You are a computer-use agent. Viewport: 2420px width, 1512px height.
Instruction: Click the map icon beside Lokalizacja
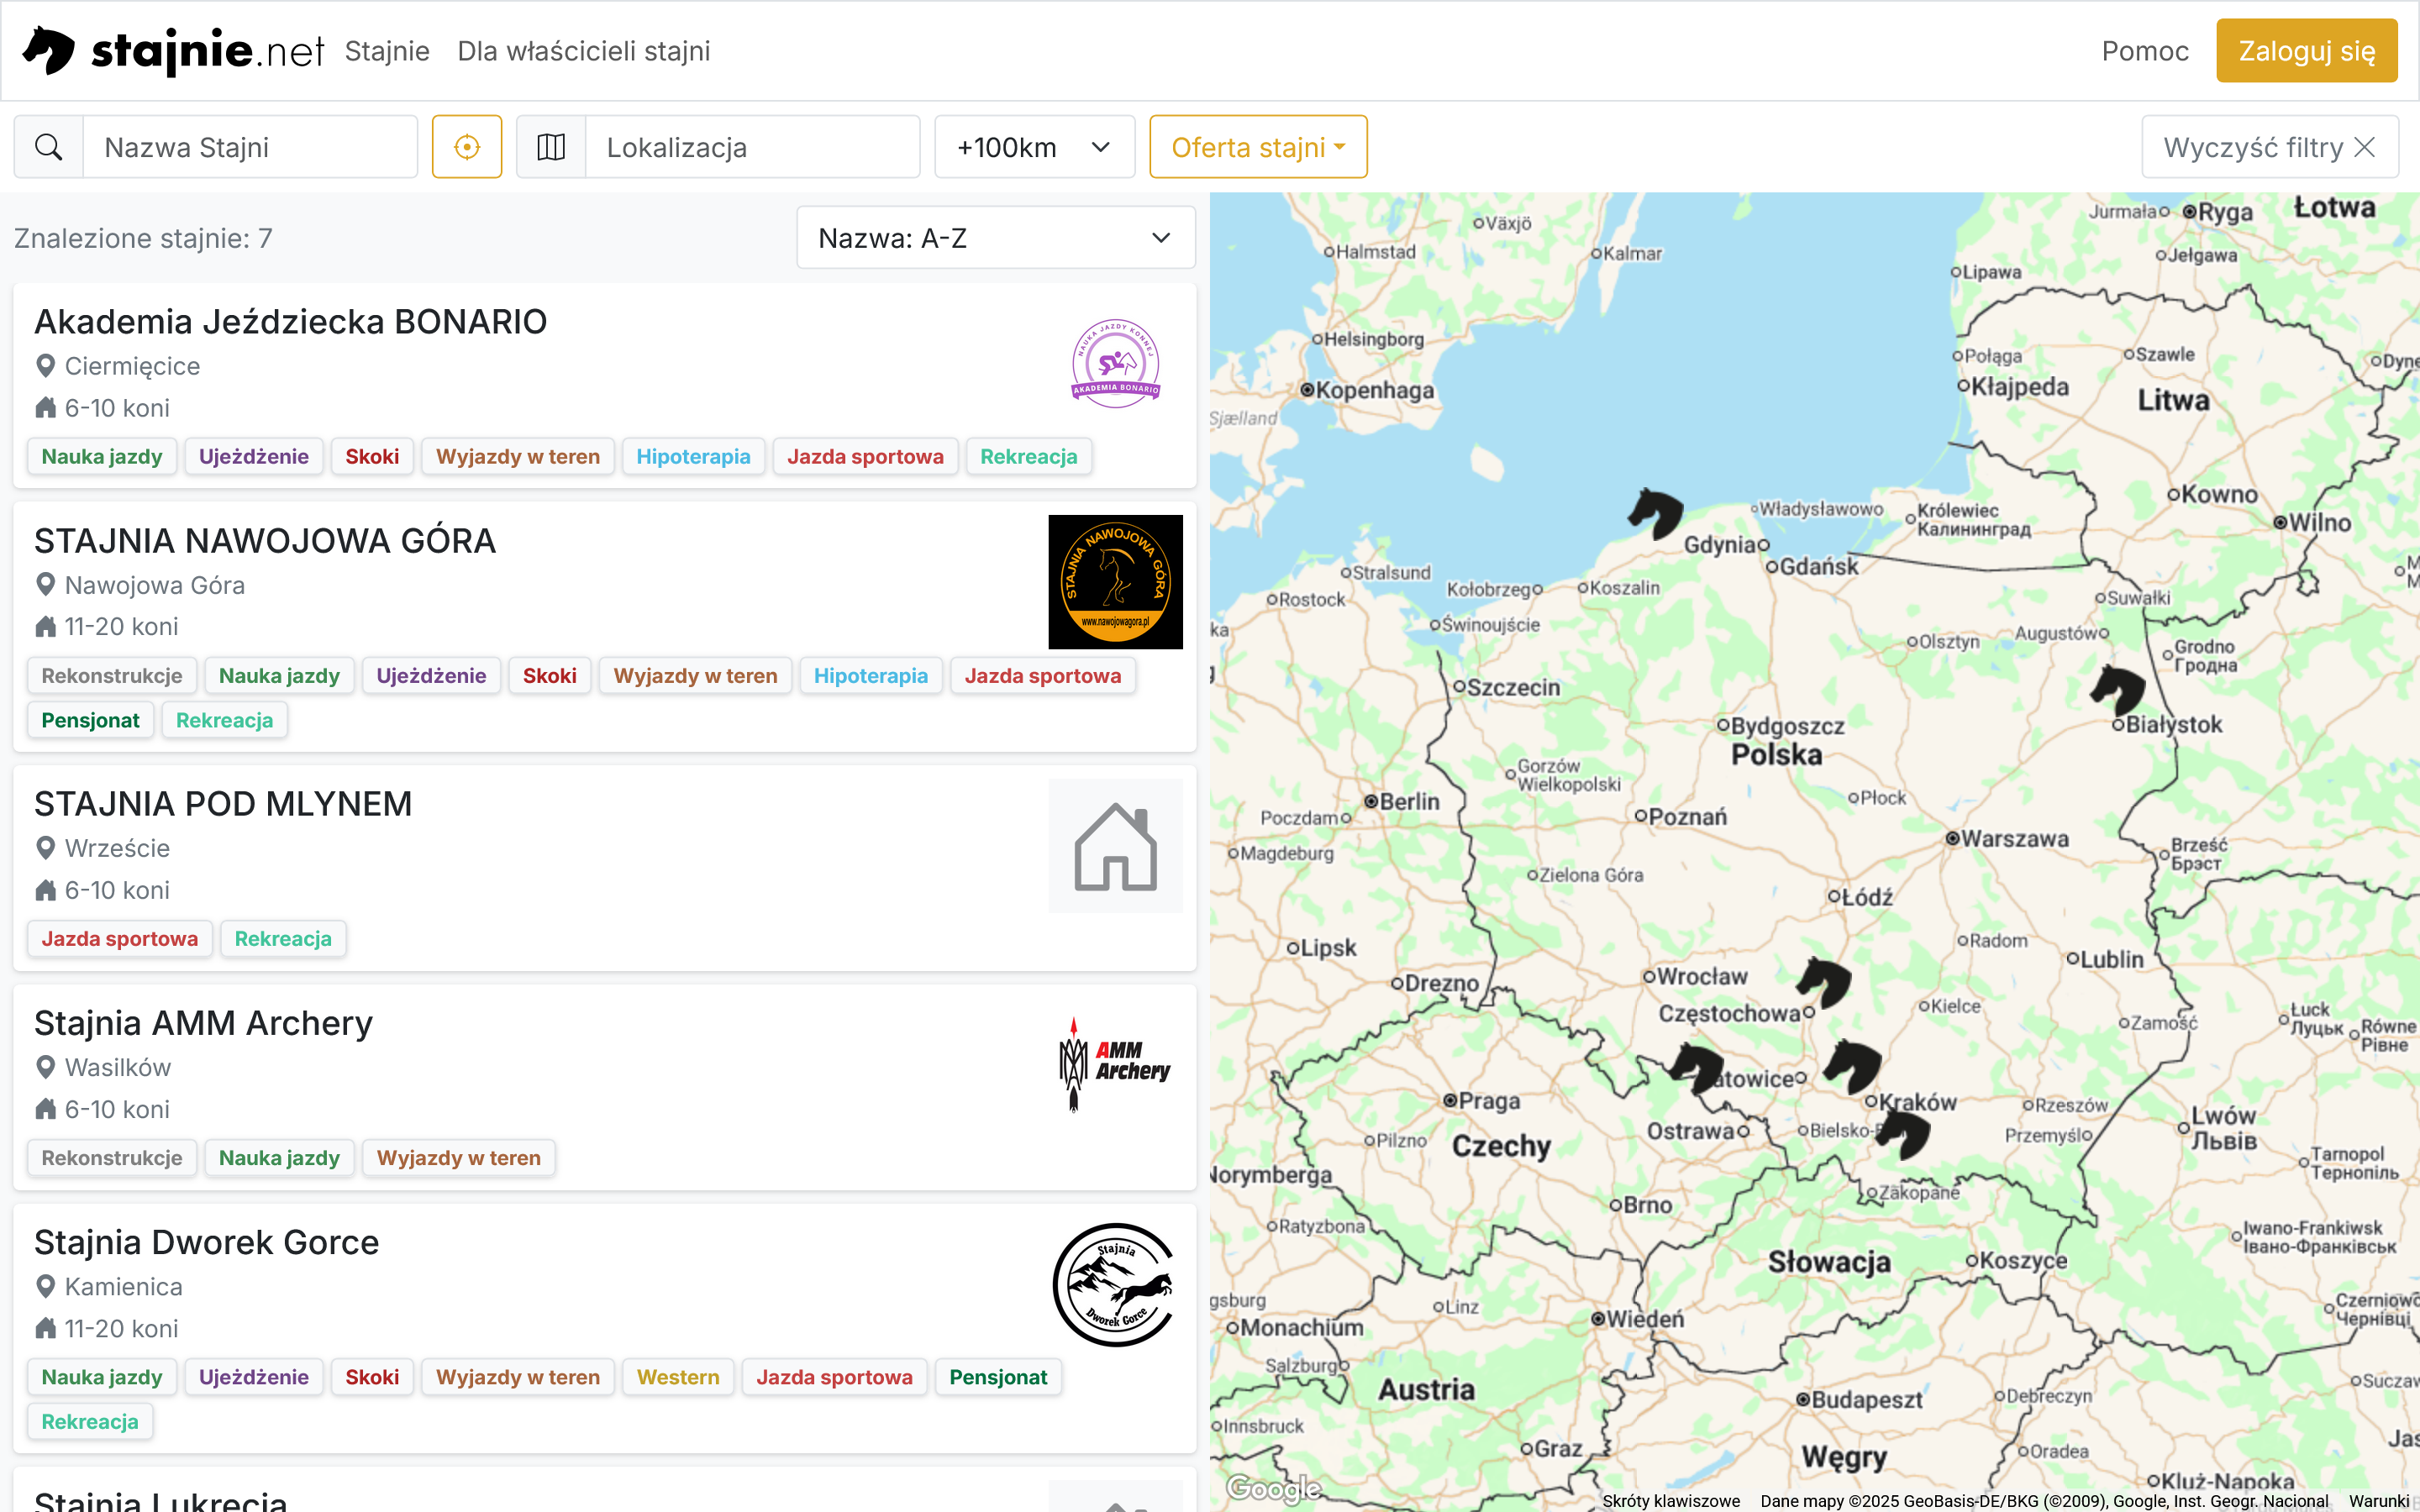point(551,147)
